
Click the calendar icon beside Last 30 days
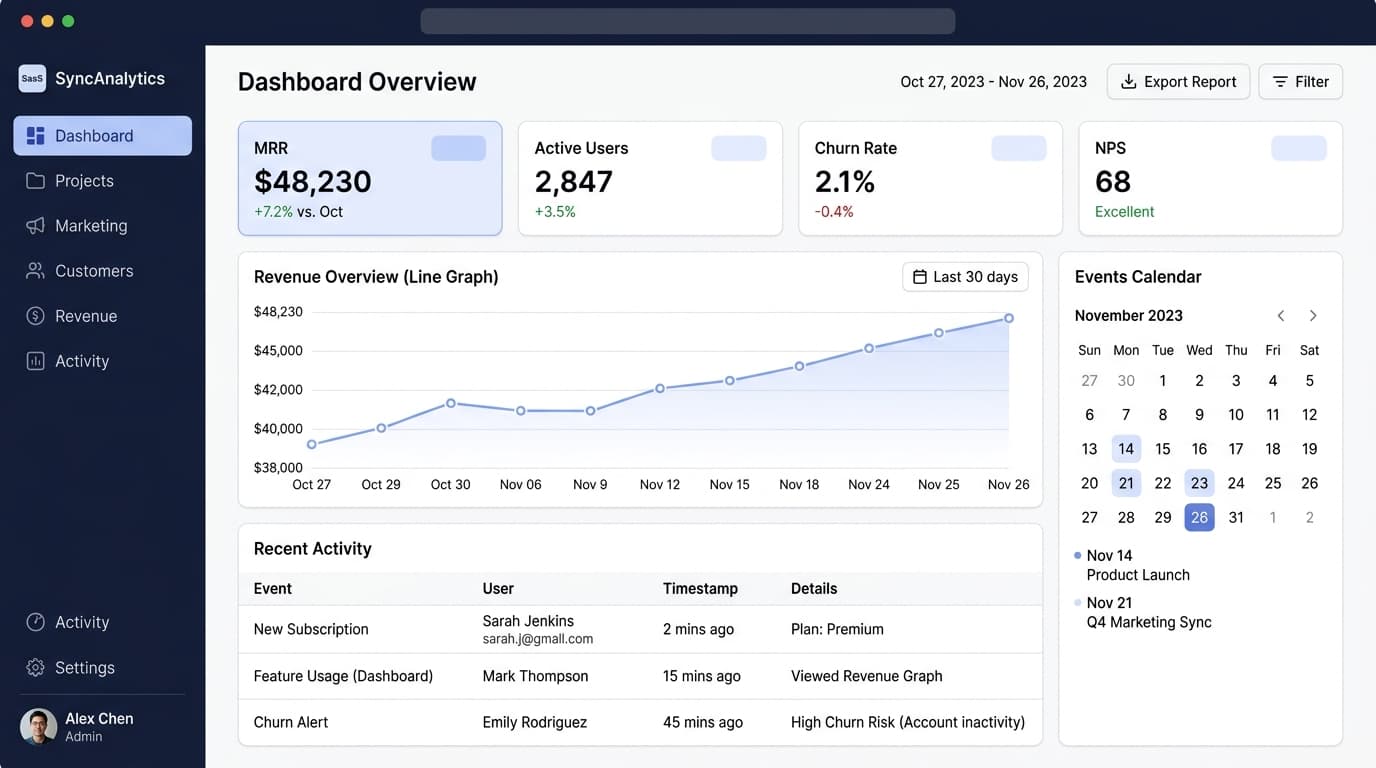pos(920,277)
